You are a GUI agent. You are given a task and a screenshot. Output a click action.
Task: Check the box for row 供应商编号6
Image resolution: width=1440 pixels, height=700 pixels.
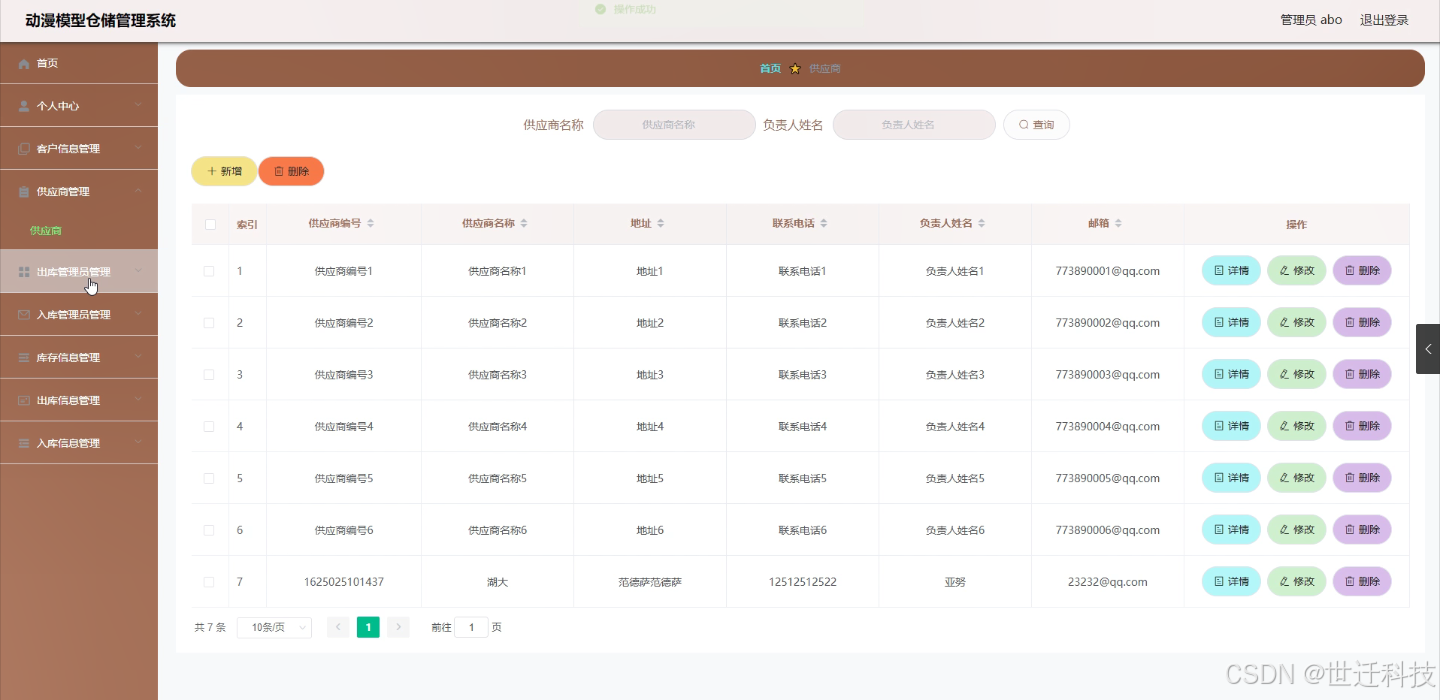209,530
